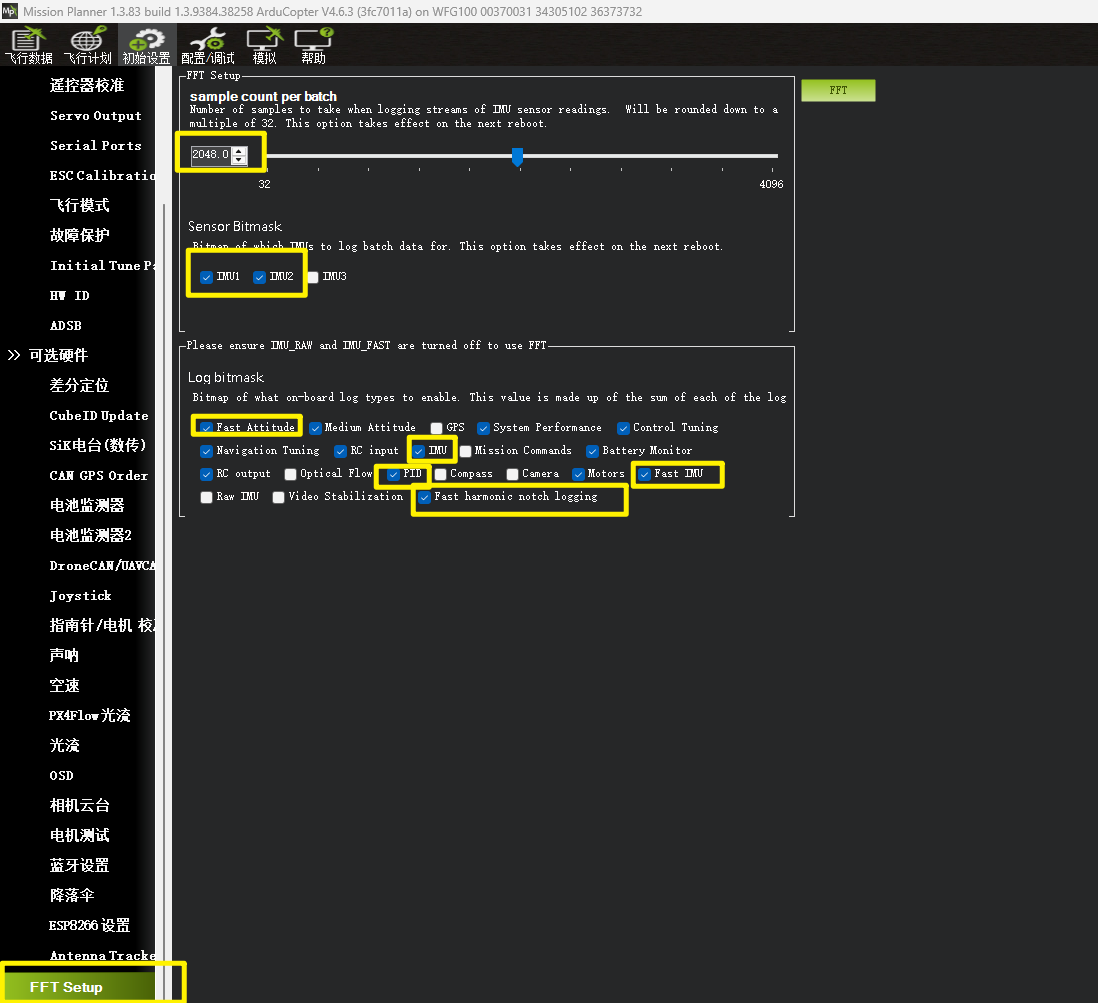Viewport: 1098px width, 1003px height.
Task: Open 相机云台 in the sidebar
Action: pyautogui.click(x=79, y=805)
